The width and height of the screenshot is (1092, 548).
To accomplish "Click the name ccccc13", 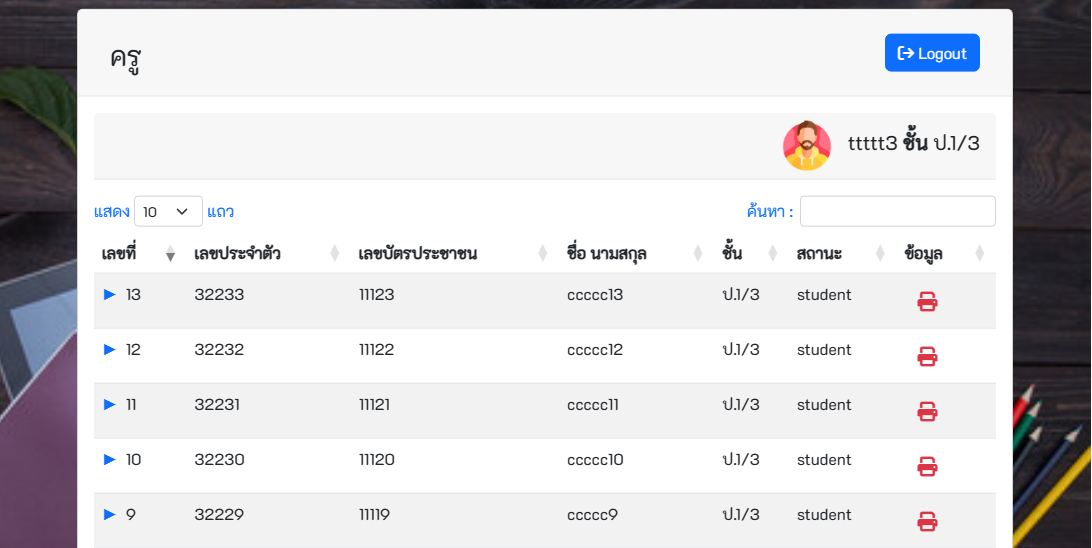I will pyautogui.click(x=595, y=295).
